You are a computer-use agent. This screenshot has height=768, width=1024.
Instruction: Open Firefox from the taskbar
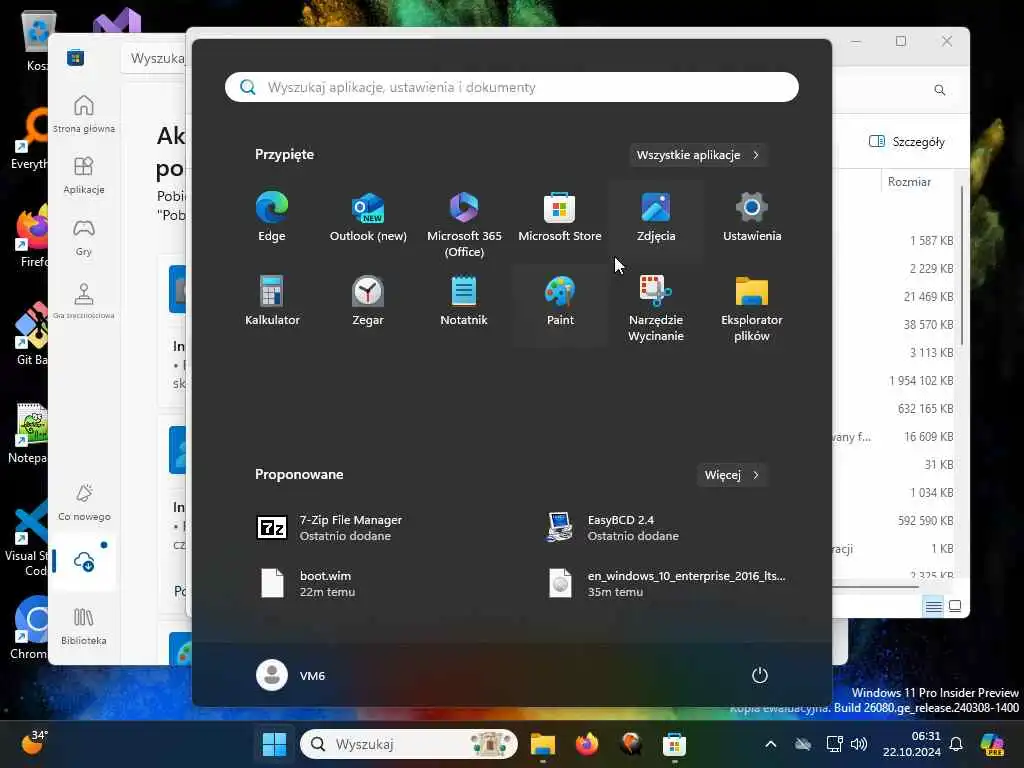[x=586, y=744]
